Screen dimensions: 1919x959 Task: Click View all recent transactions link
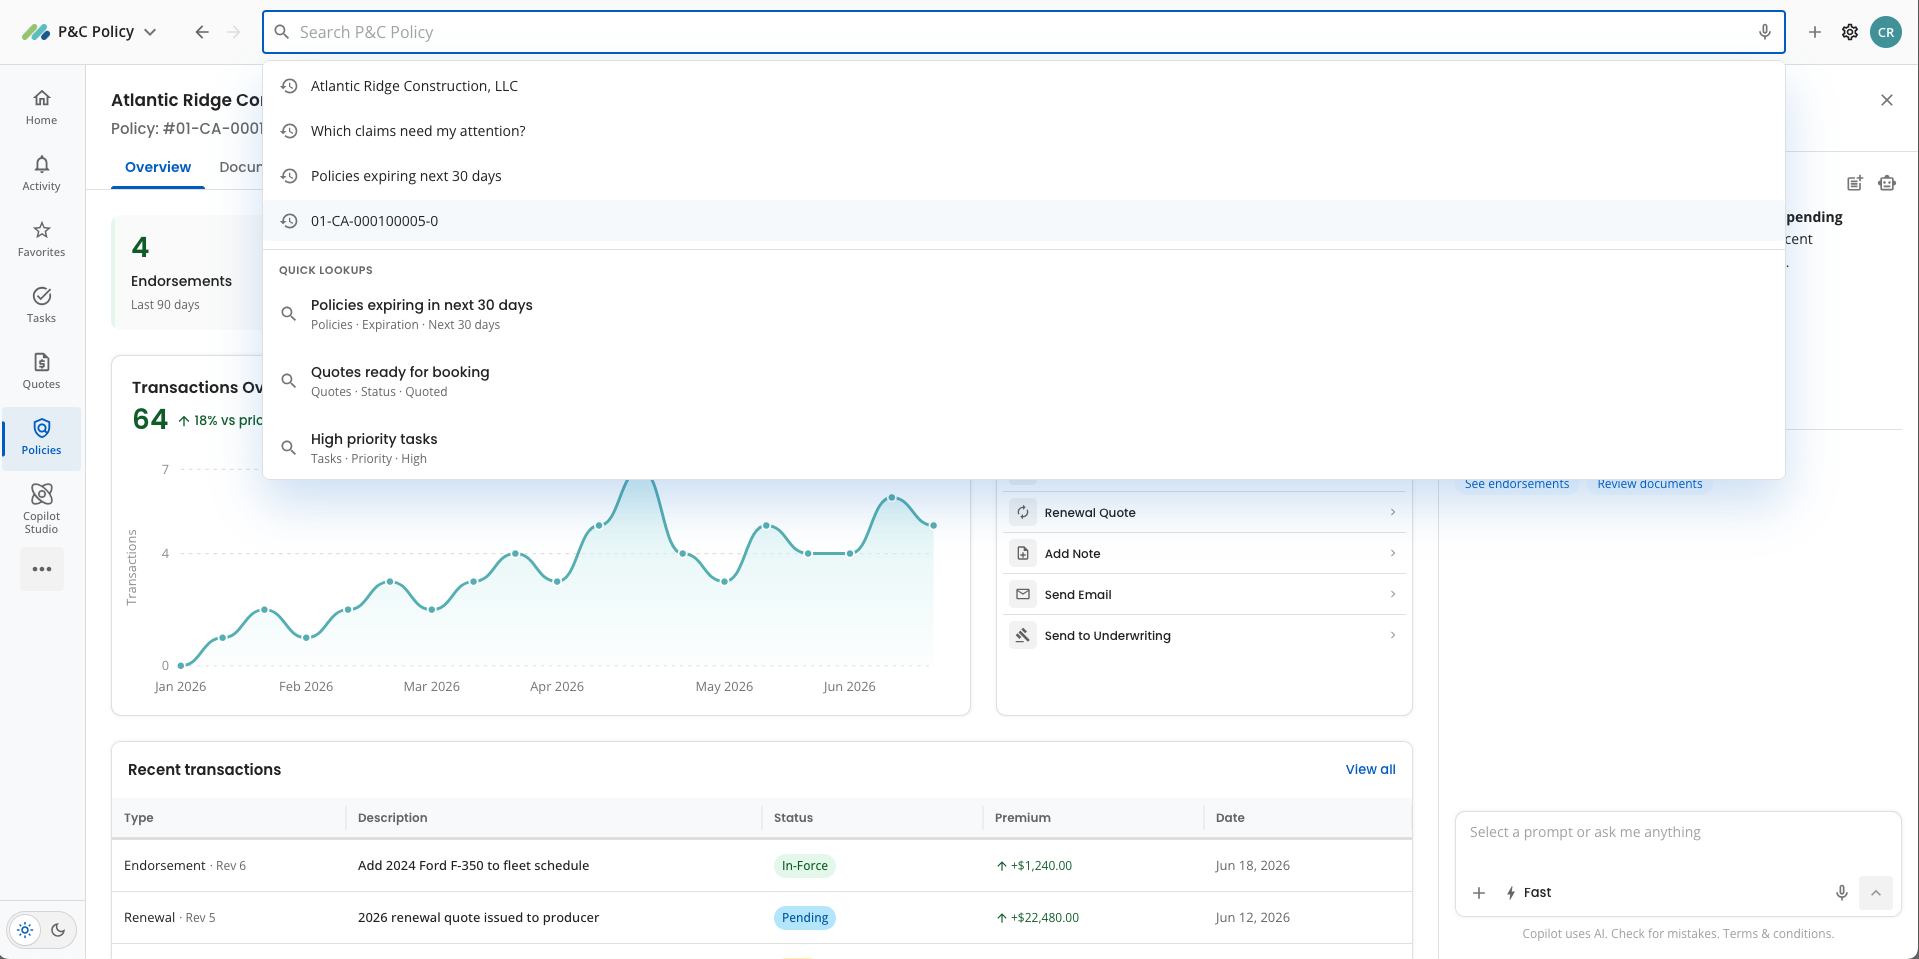pos(1370,769)
